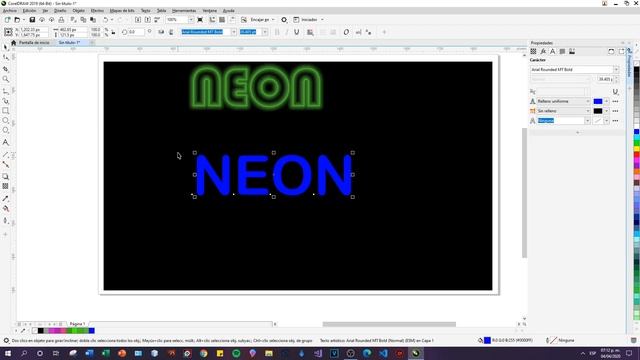Click the Import icon in the toolbar
This screenshot has width=640, height=360.
point(138,20)
